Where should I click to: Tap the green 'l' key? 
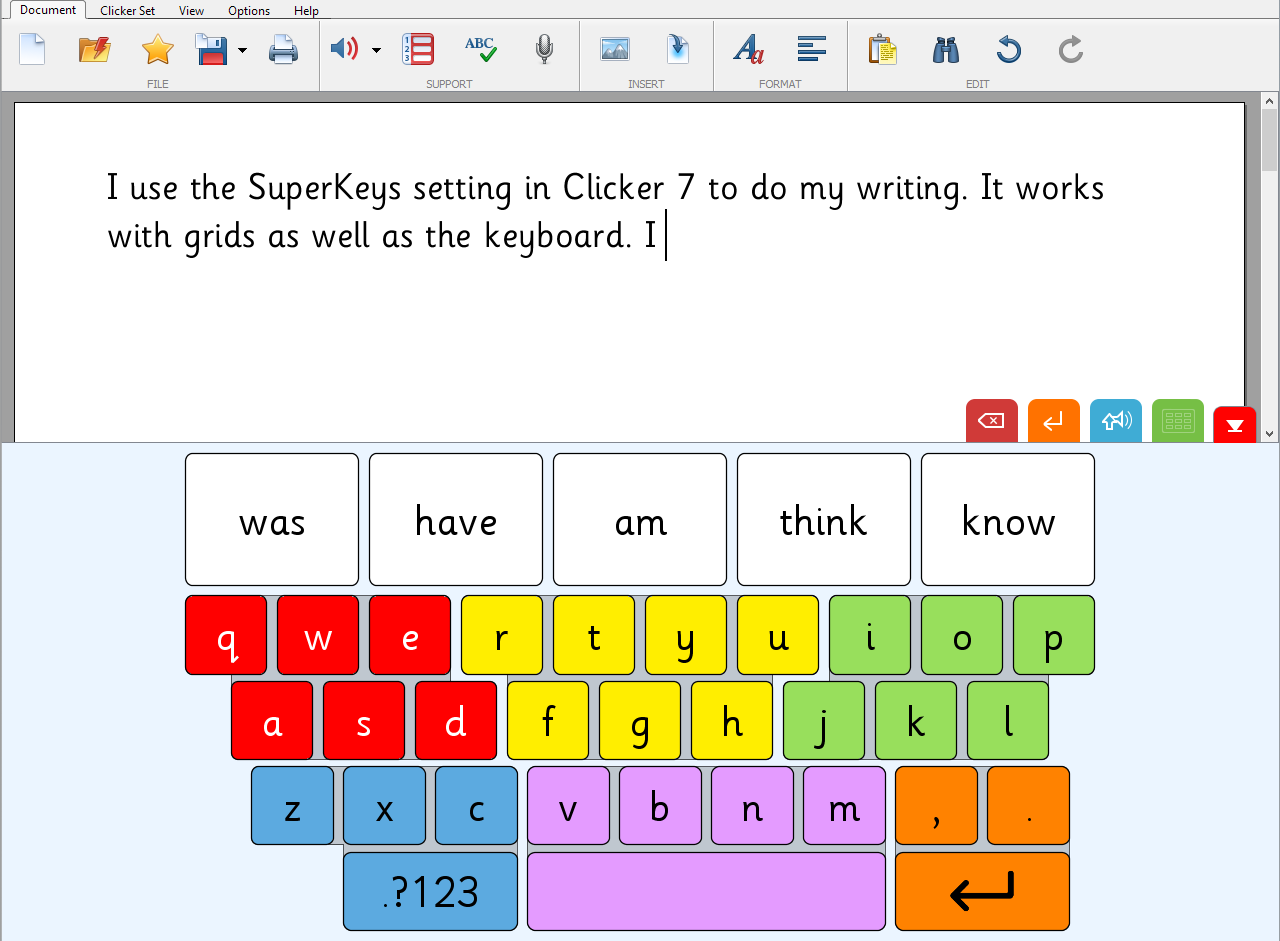[1008, 720]
